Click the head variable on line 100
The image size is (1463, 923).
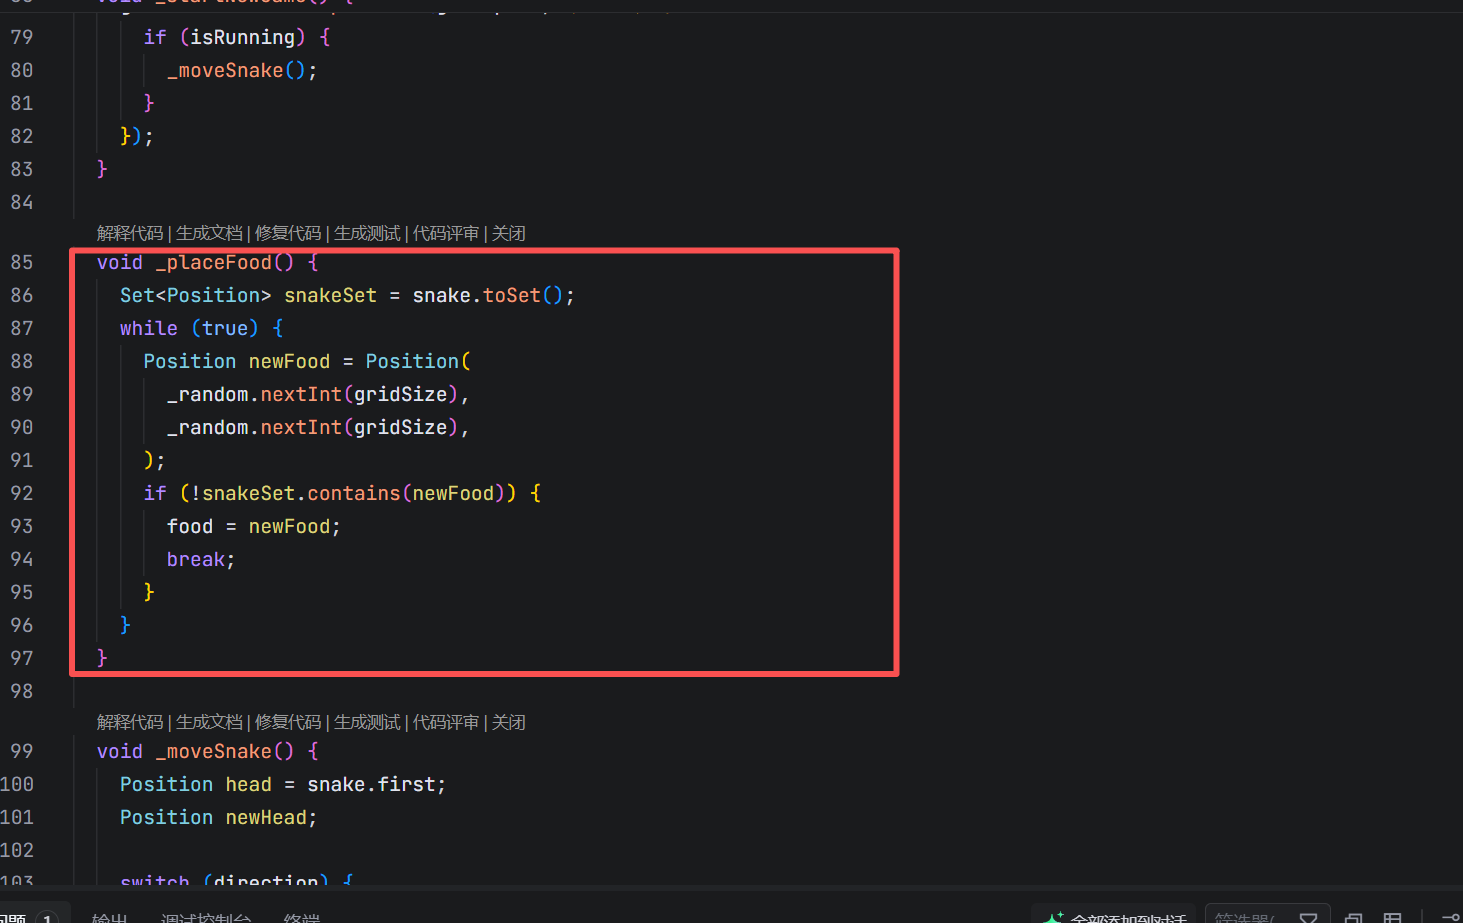click(248, 784)
